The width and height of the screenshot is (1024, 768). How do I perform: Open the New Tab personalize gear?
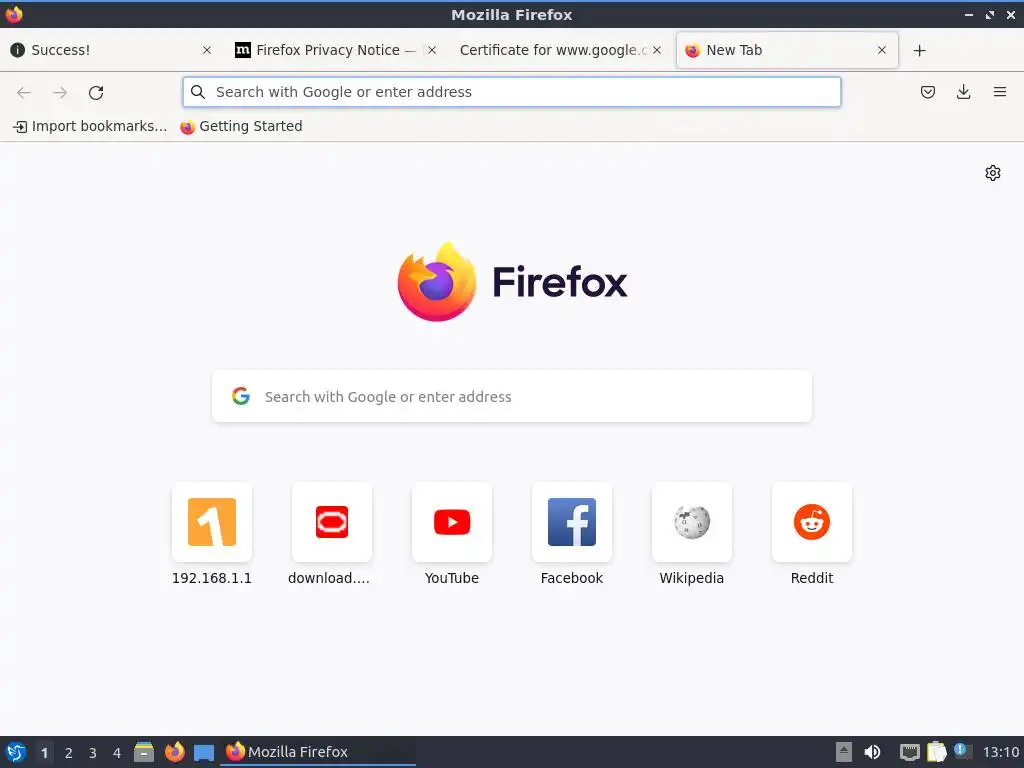(993, 173)
